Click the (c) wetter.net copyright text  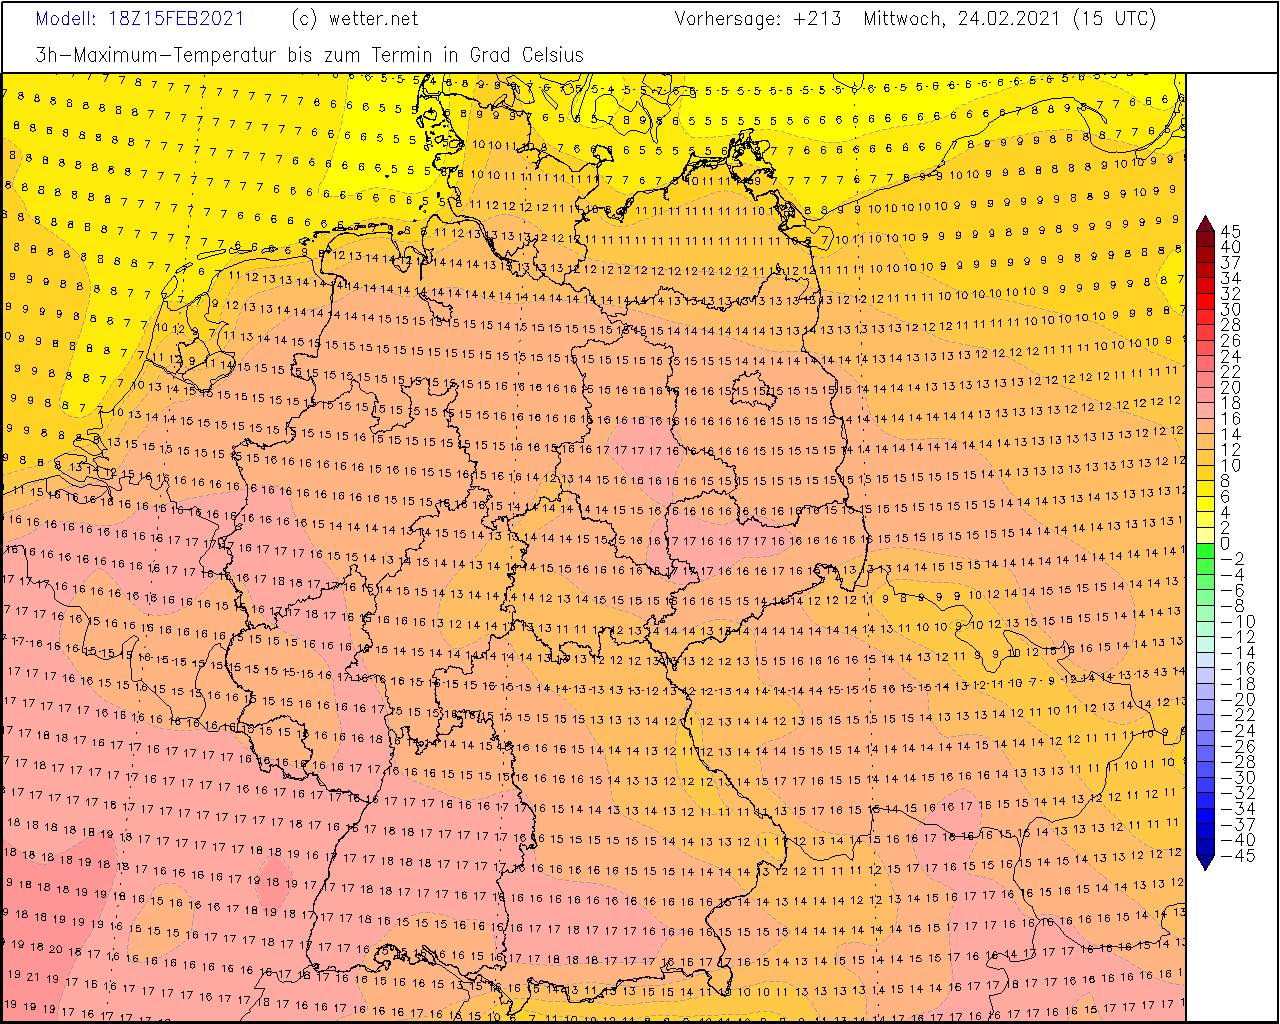[354, 19]
